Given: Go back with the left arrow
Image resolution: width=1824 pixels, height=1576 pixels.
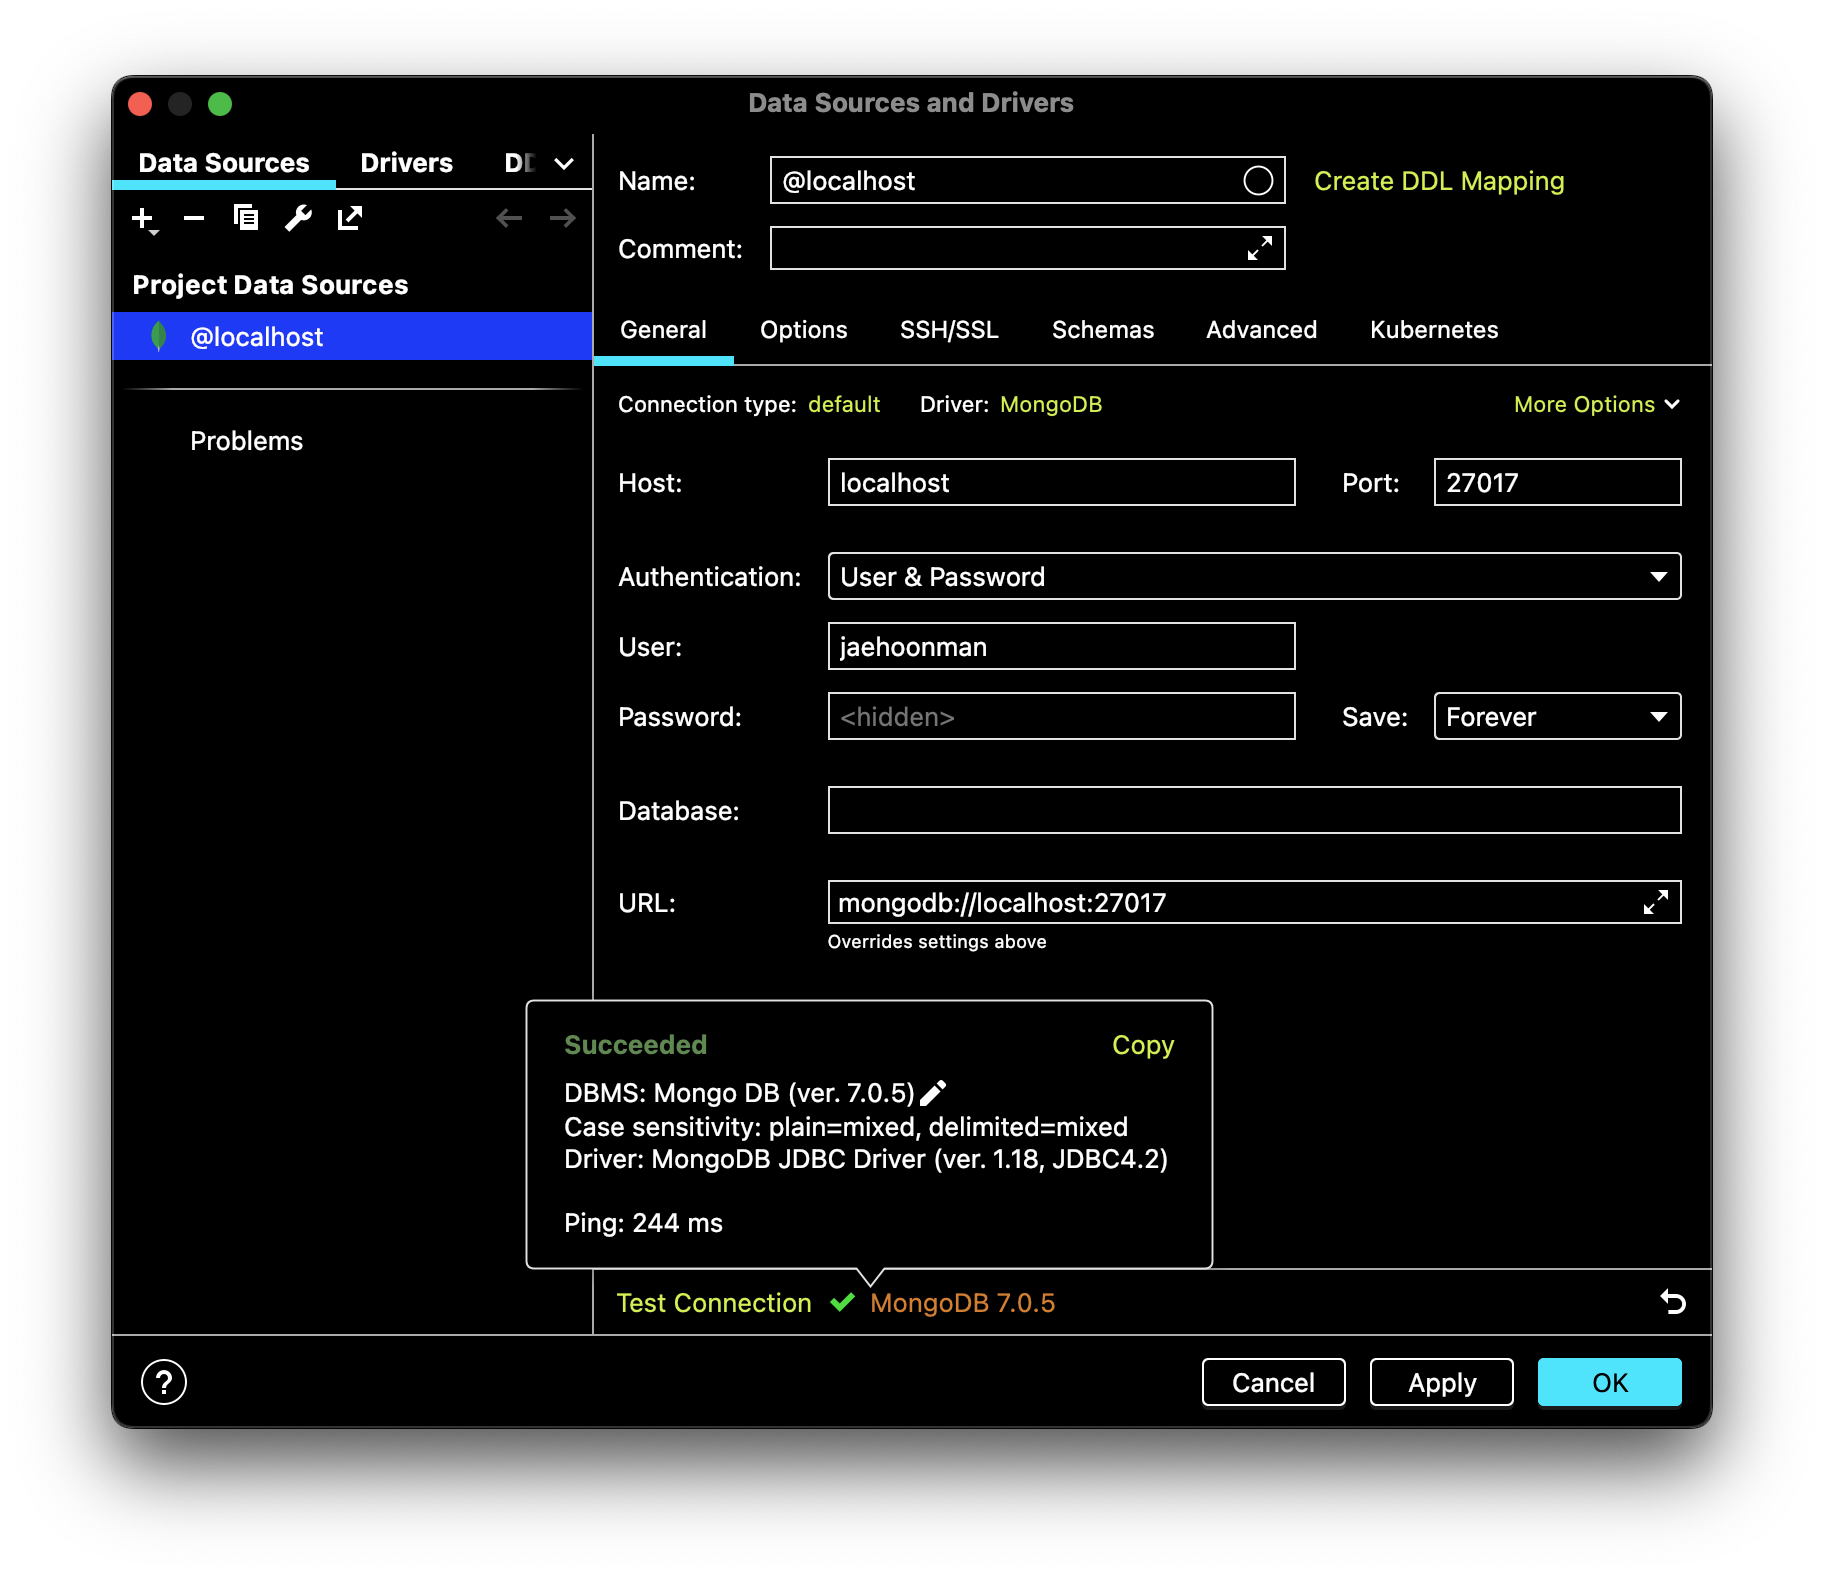Looking at the screenshot, I should click(x=509, y=217).
